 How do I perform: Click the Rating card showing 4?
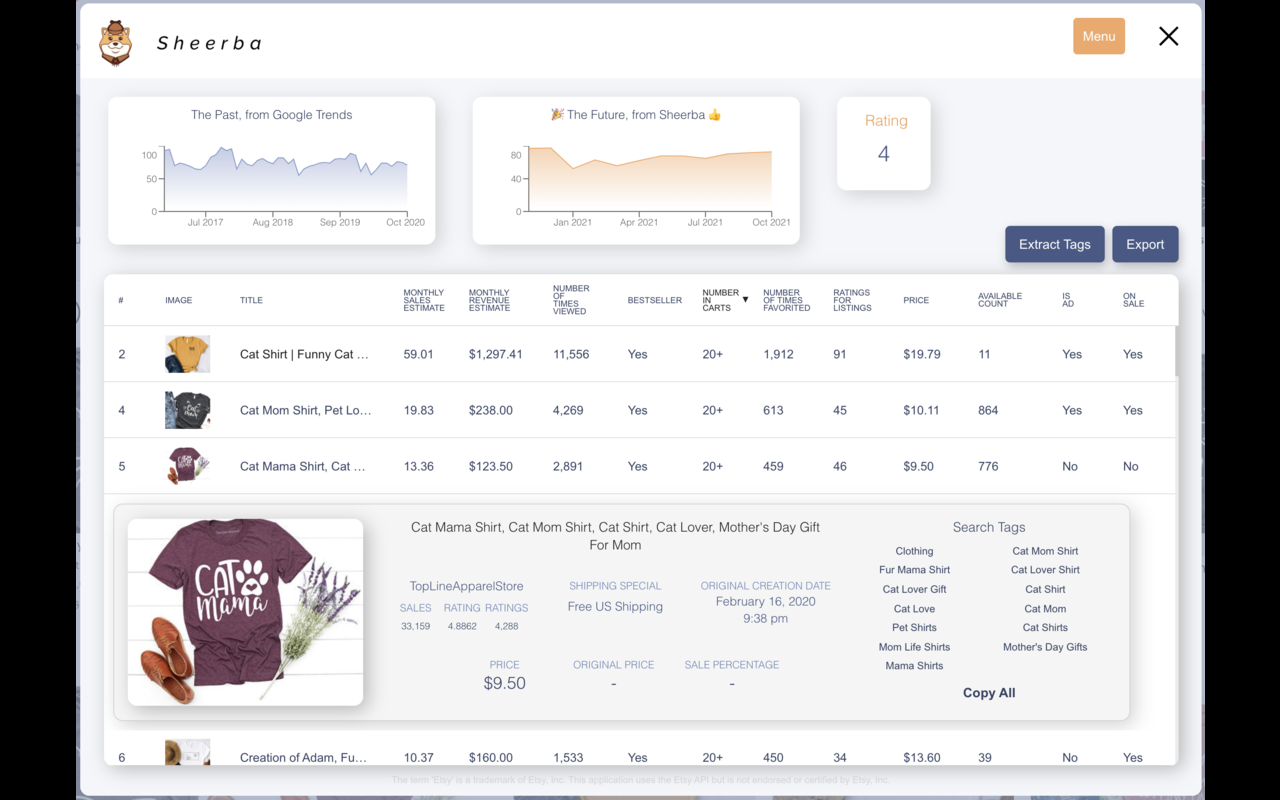tap(884, 143)
